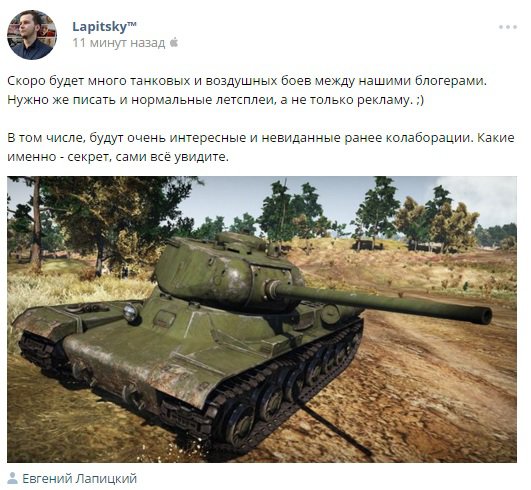The height and width of the screenshot is (490, 531).
Task: Click the line 'именно - секрет, сами всё увидите'
Action: click(118, 157)
